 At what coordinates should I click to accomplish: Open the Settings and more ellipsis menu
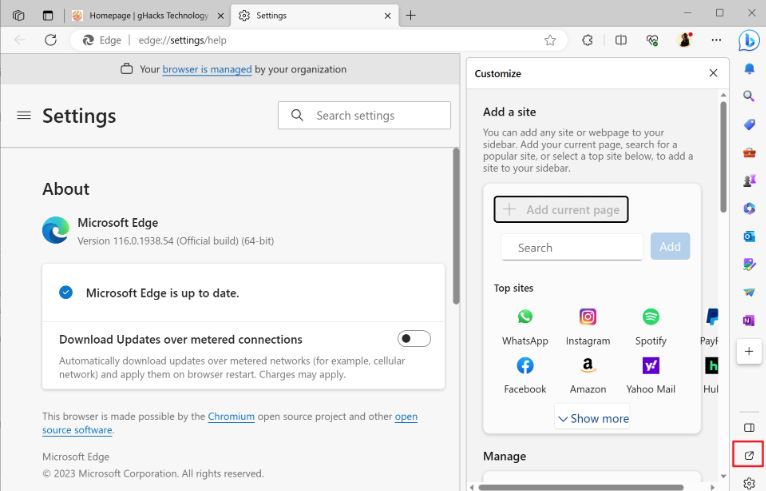click(716, 40)
